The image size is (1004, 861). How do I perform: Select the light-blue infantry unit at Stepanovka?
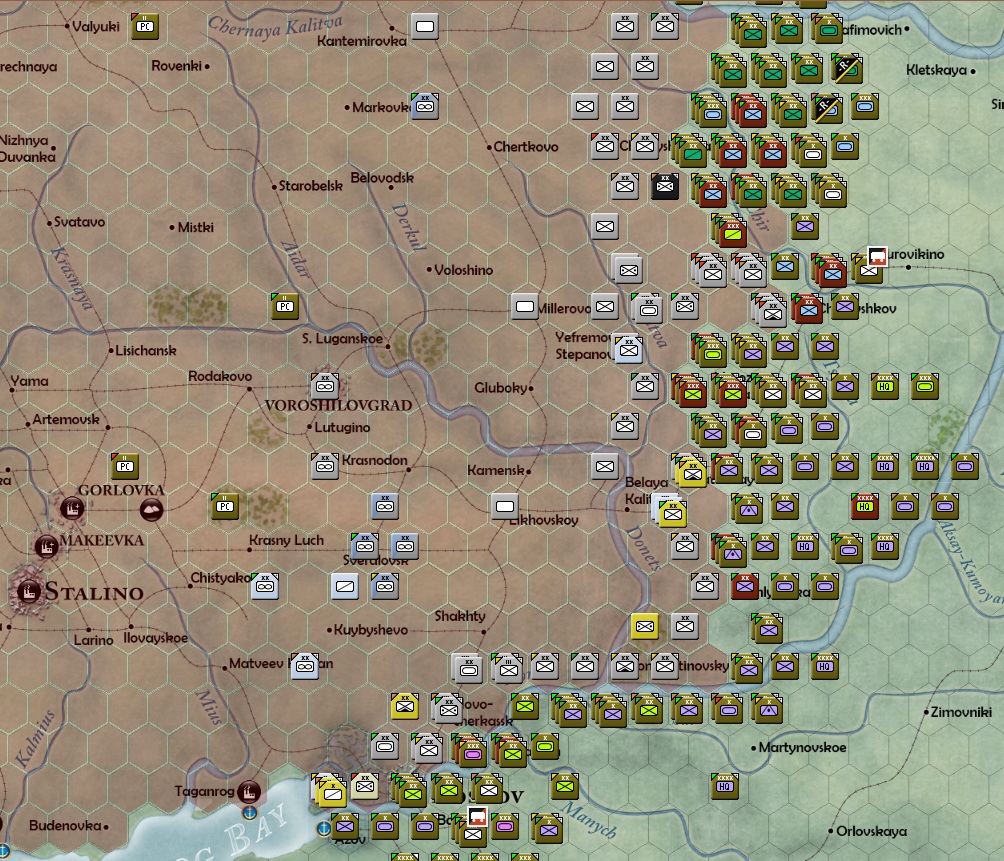(629, 350)
